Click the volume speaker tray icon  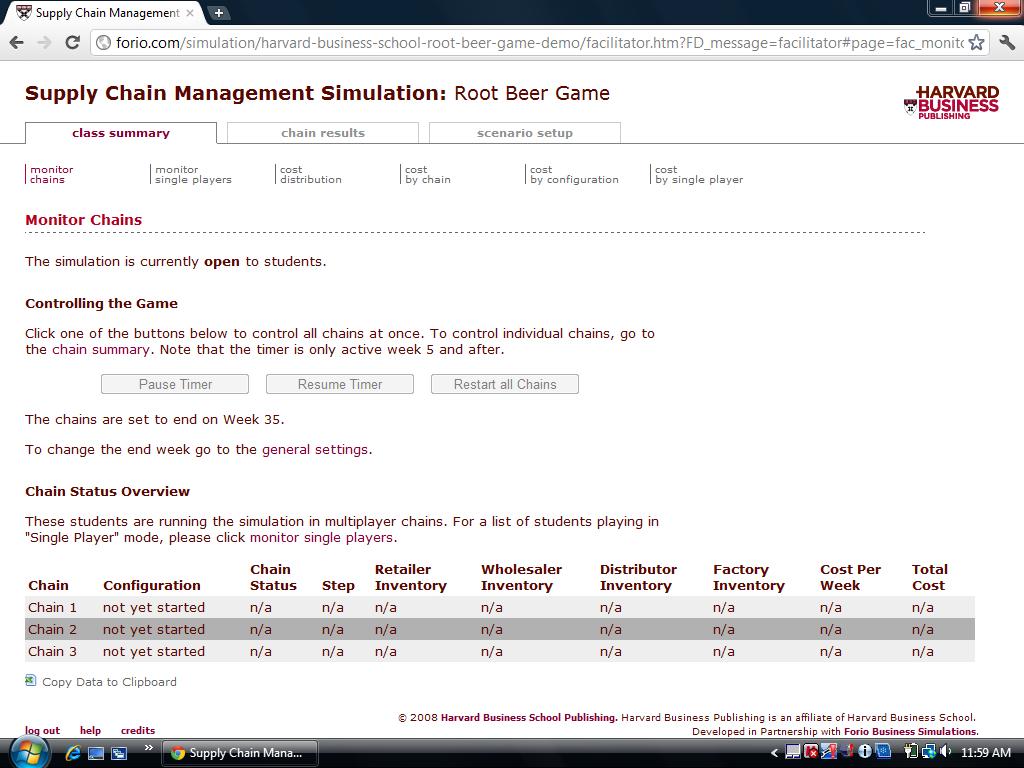[945, 752]
